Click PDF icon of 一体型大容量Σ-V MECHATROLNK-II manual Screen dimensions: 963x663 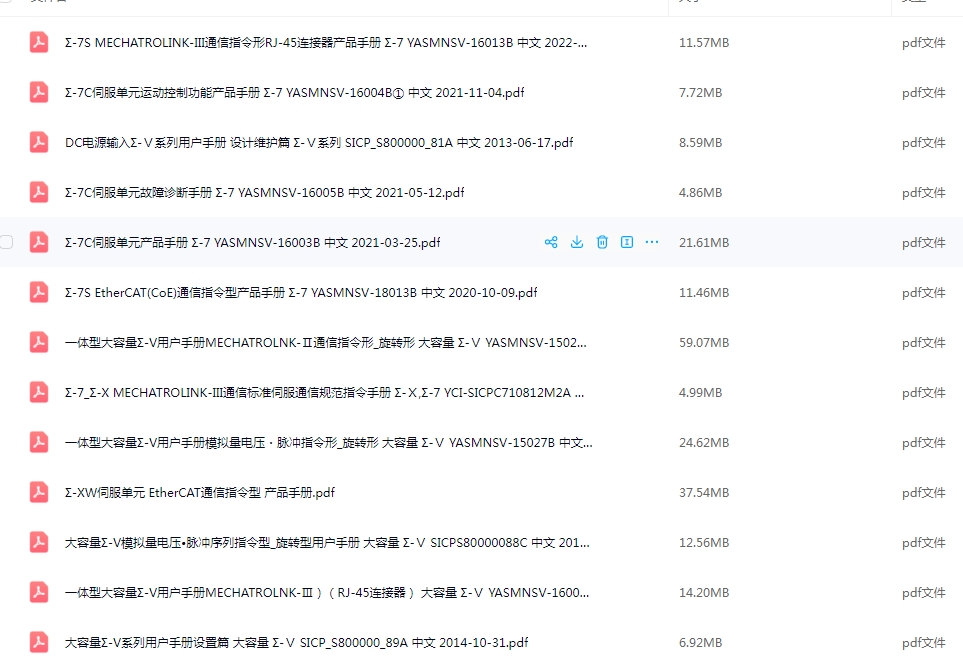39,342
